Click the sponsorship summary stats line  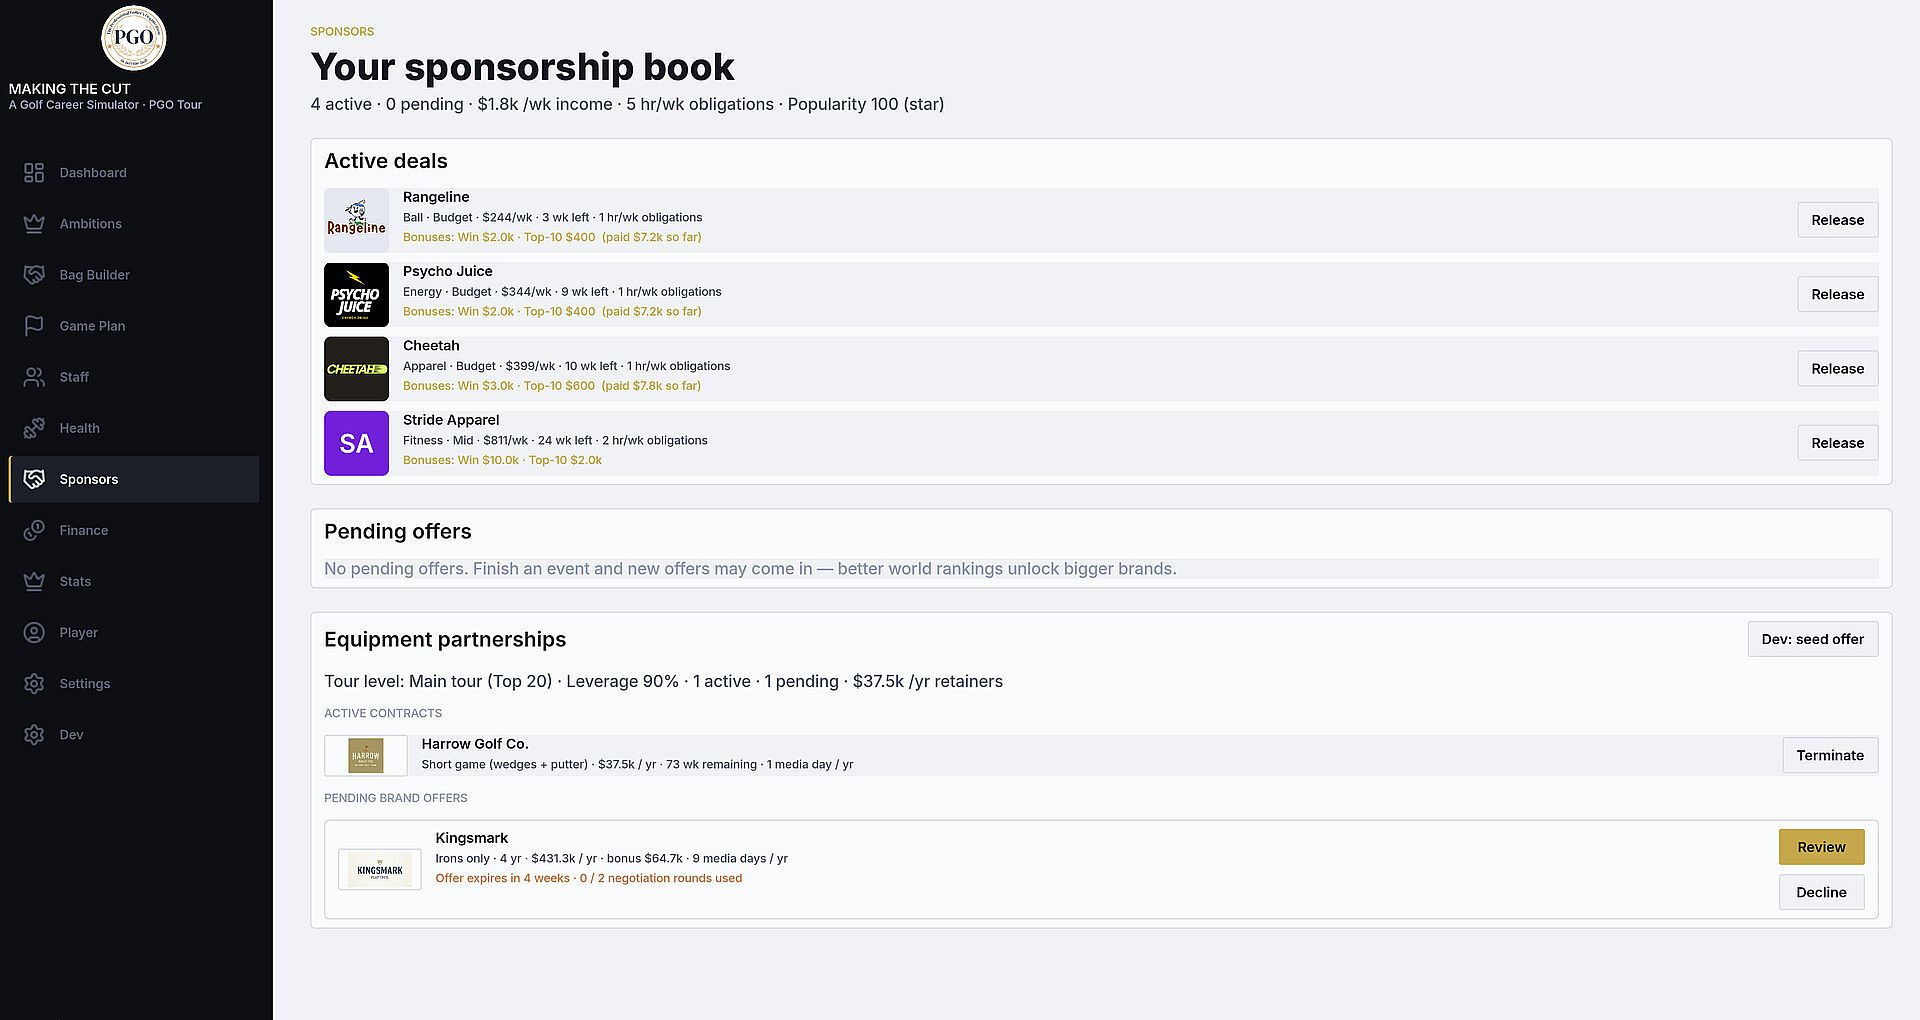click(x=627, y=104)
